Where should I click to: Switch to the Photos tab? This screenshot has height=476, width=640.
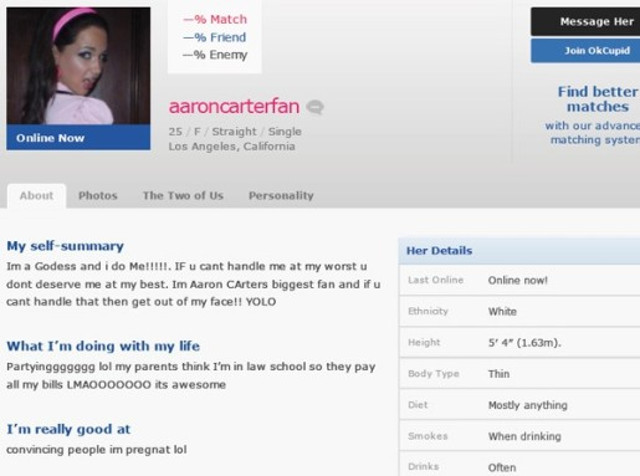(x=98, y=196)
